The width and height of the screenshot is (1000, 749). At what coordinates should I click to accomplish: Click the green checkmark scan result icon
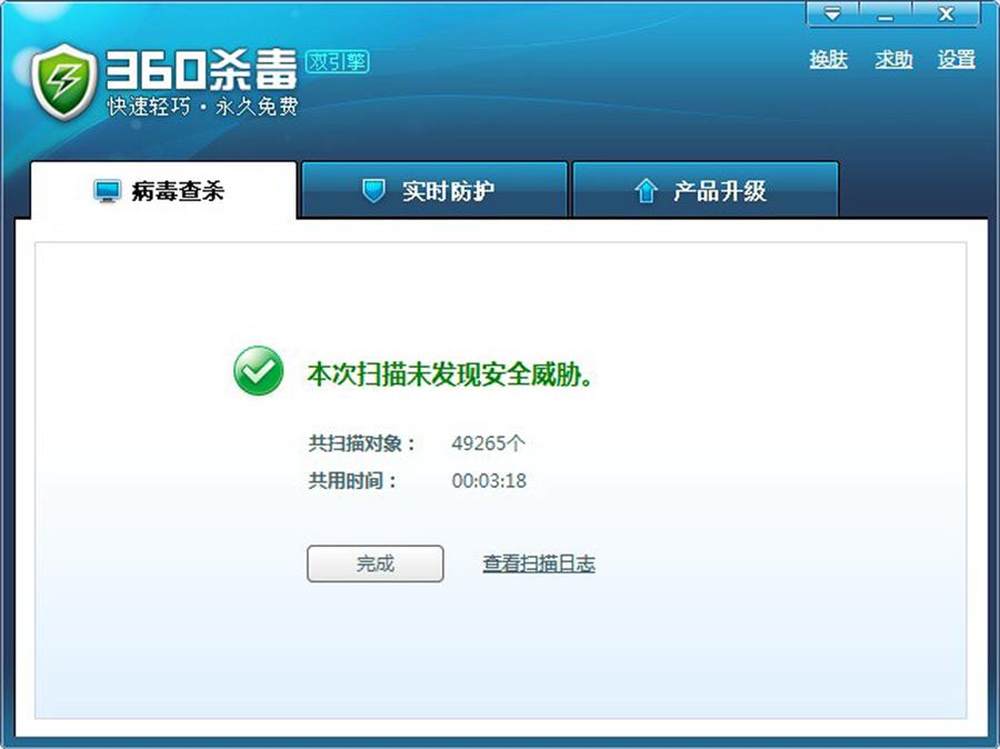258,371
